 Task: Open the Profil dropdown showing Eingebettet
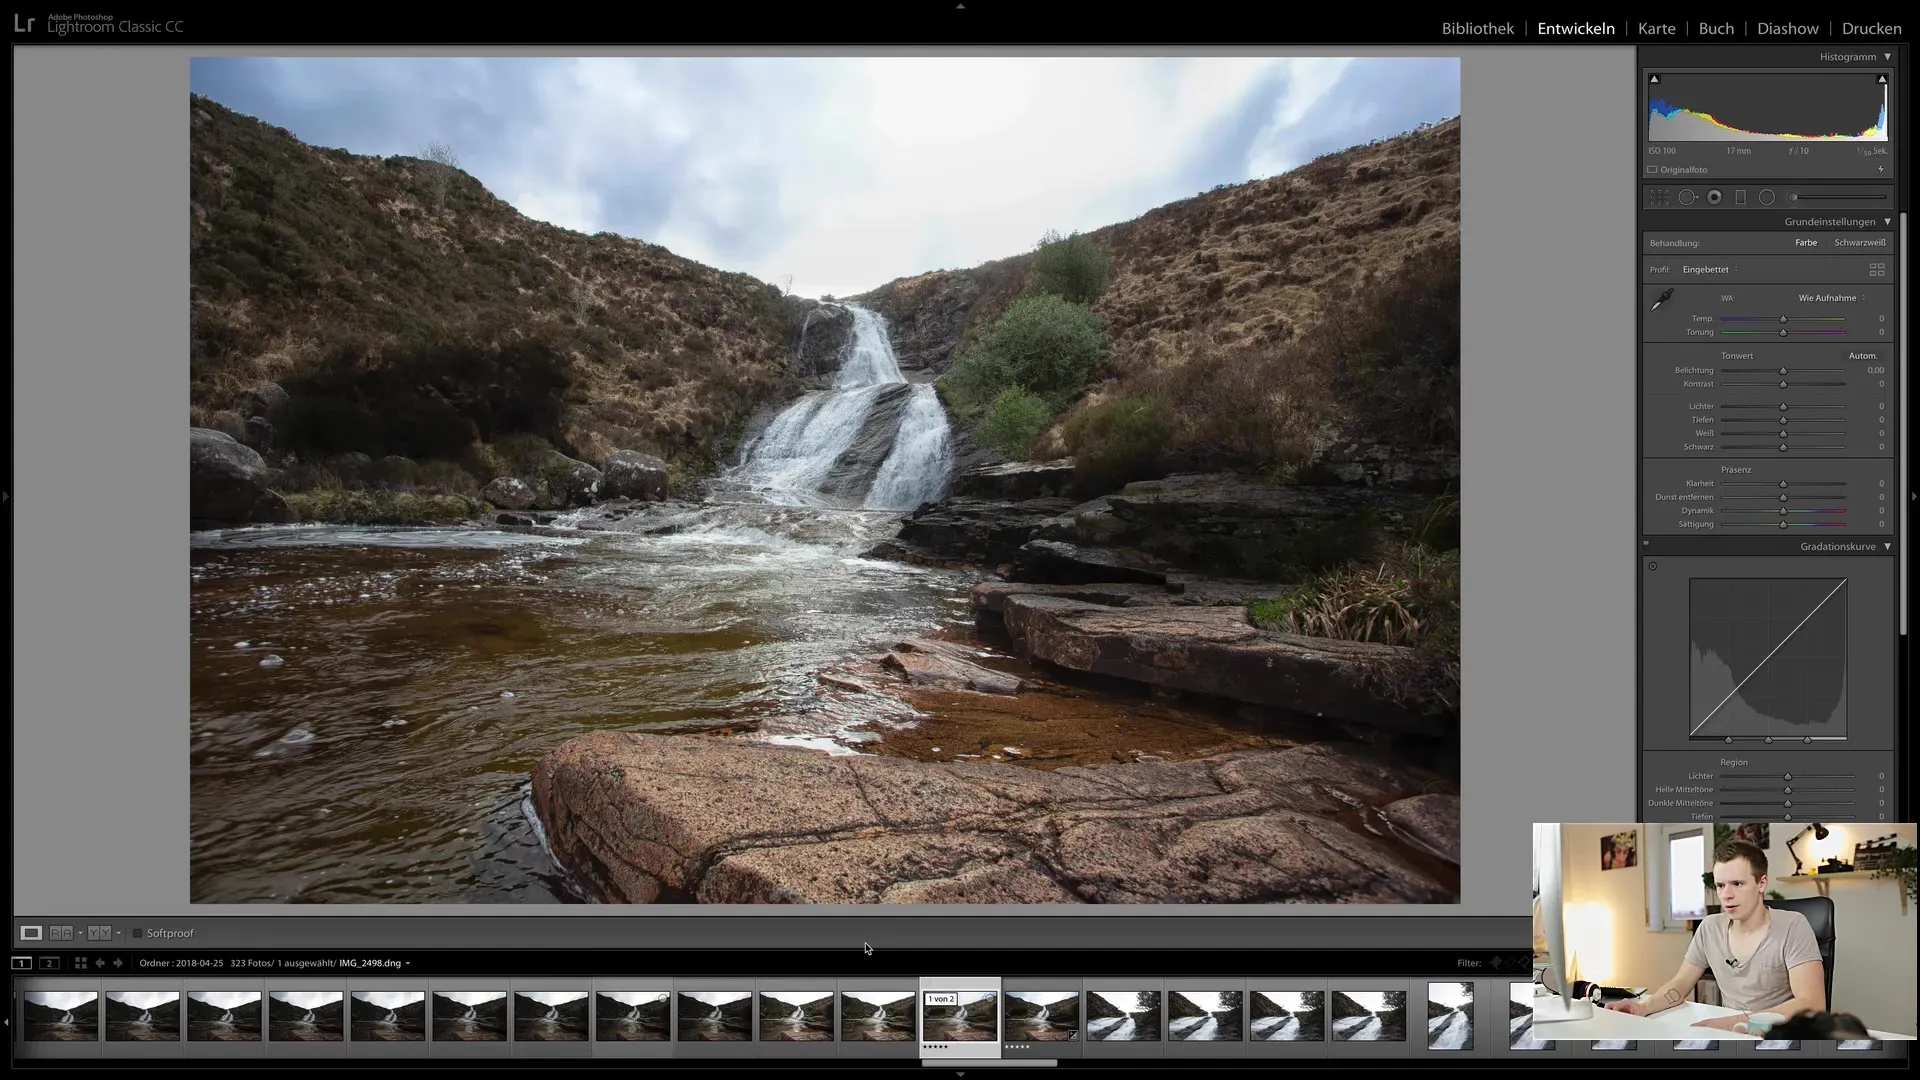(1710, 270)
